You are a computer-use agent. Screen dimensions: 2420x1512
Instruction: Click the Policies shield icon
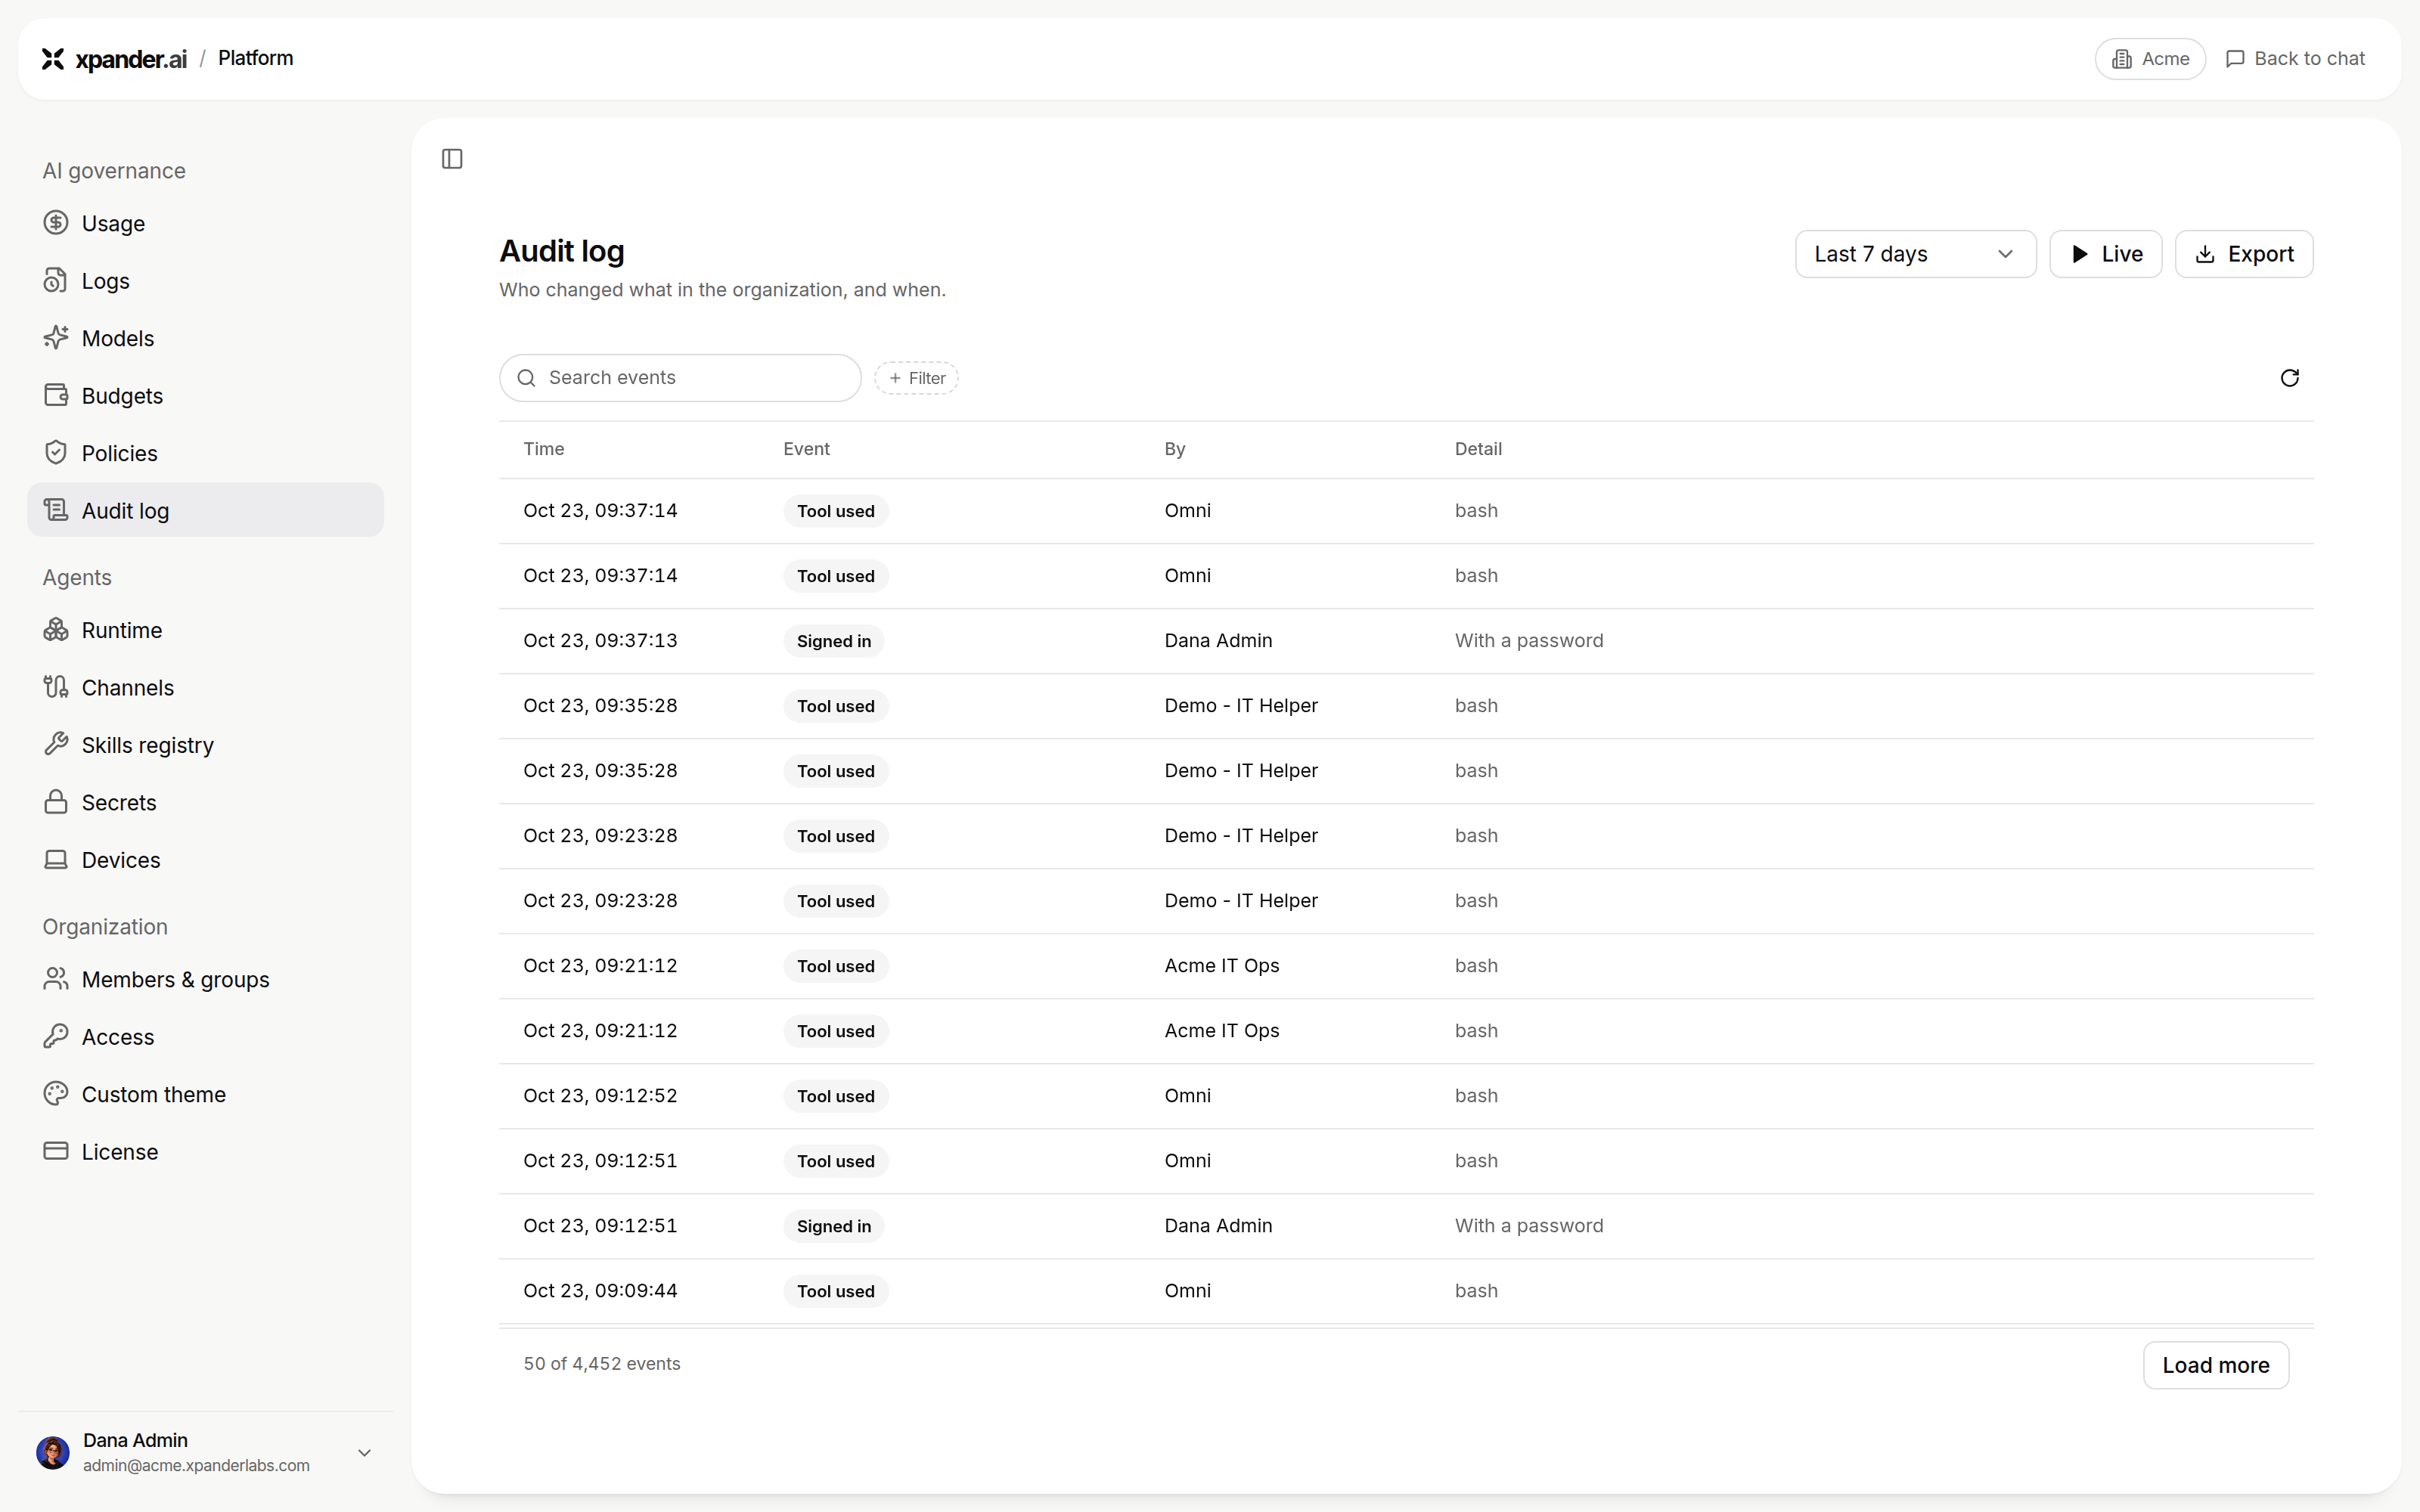pos(56,453)
